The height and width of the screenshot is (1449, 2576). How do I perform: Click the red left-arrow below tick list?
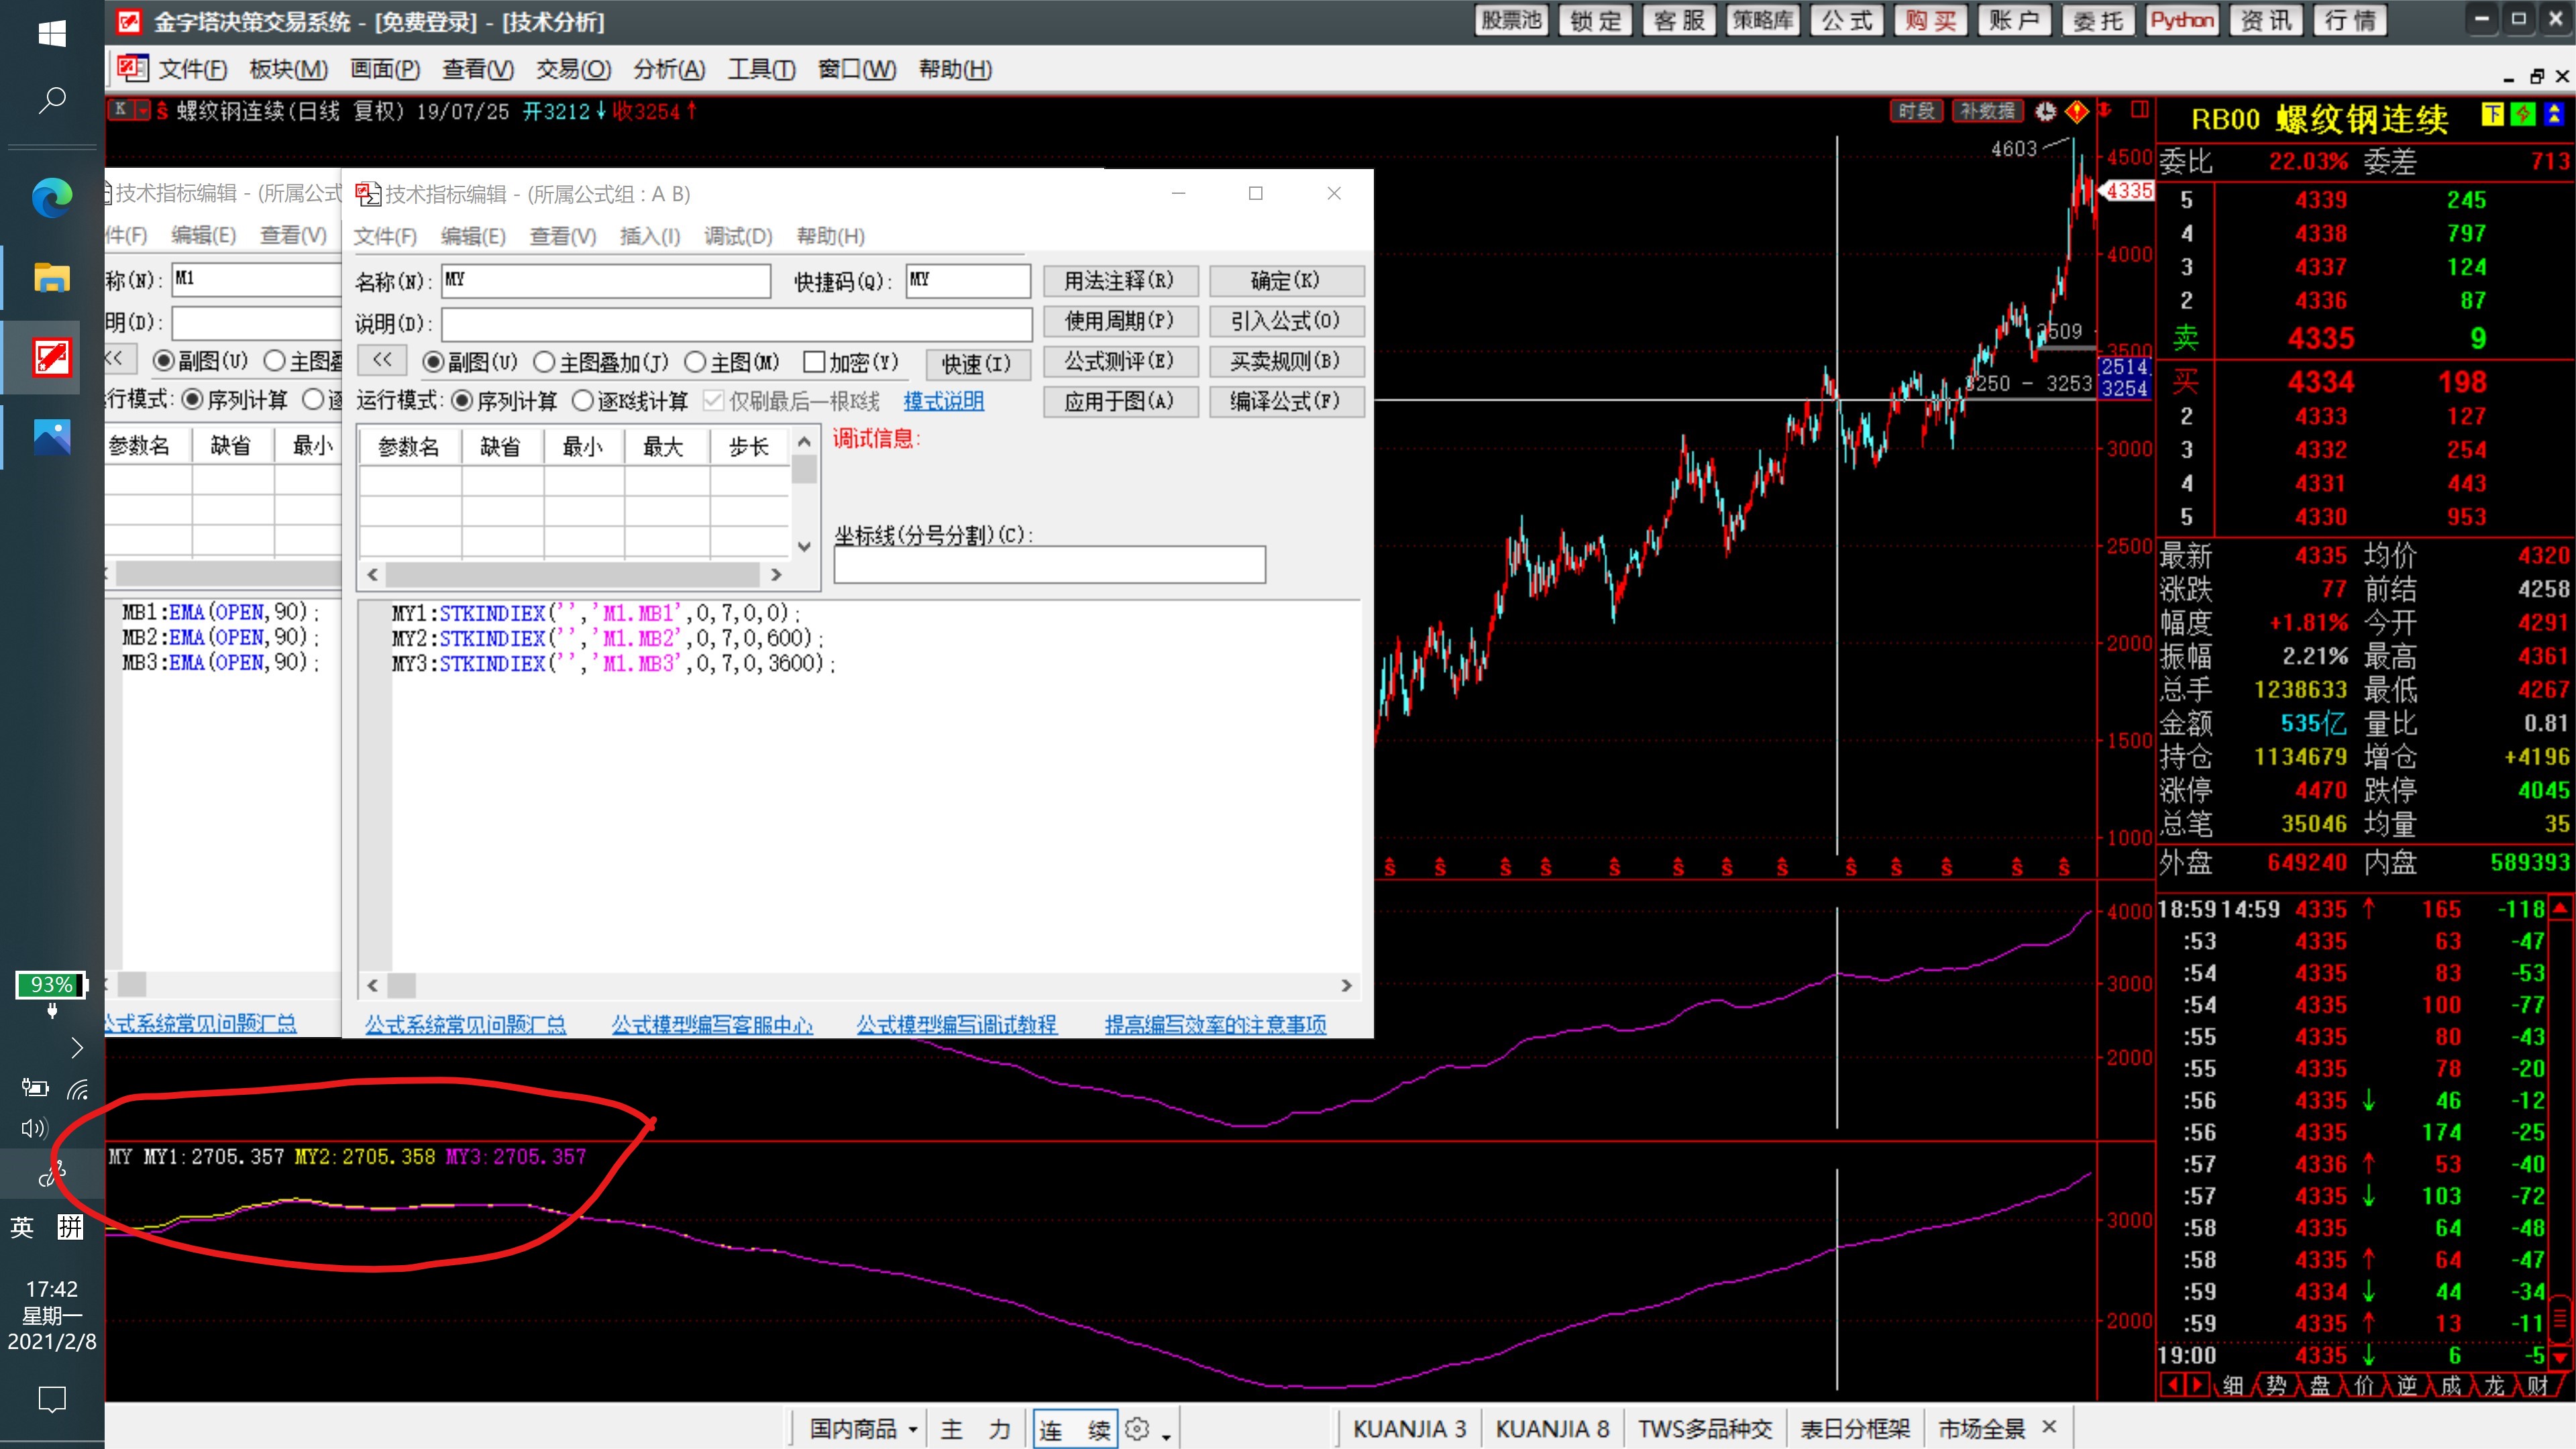tap(2171, 1385)
